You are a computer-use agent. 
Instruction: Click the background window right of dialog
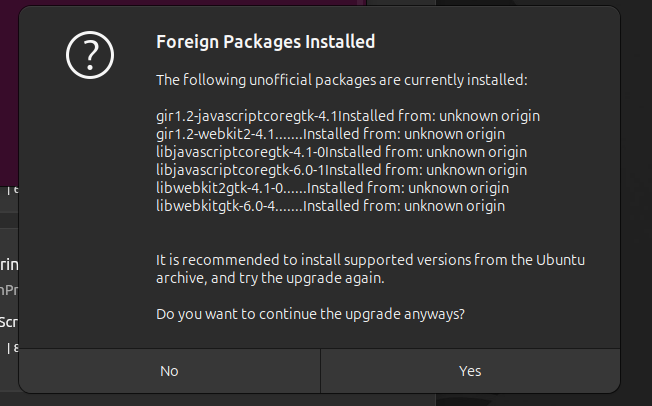[637, 200]
